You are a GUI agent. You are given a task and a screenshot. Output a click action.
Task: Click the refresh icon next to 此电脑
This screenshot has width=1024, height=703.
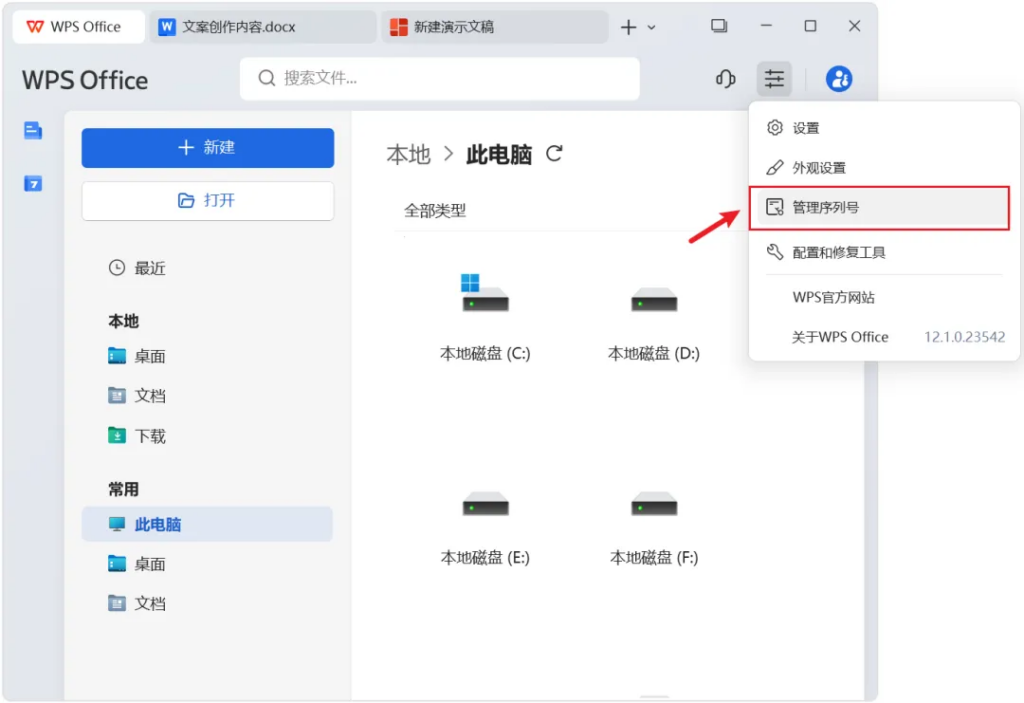point(555,154)
